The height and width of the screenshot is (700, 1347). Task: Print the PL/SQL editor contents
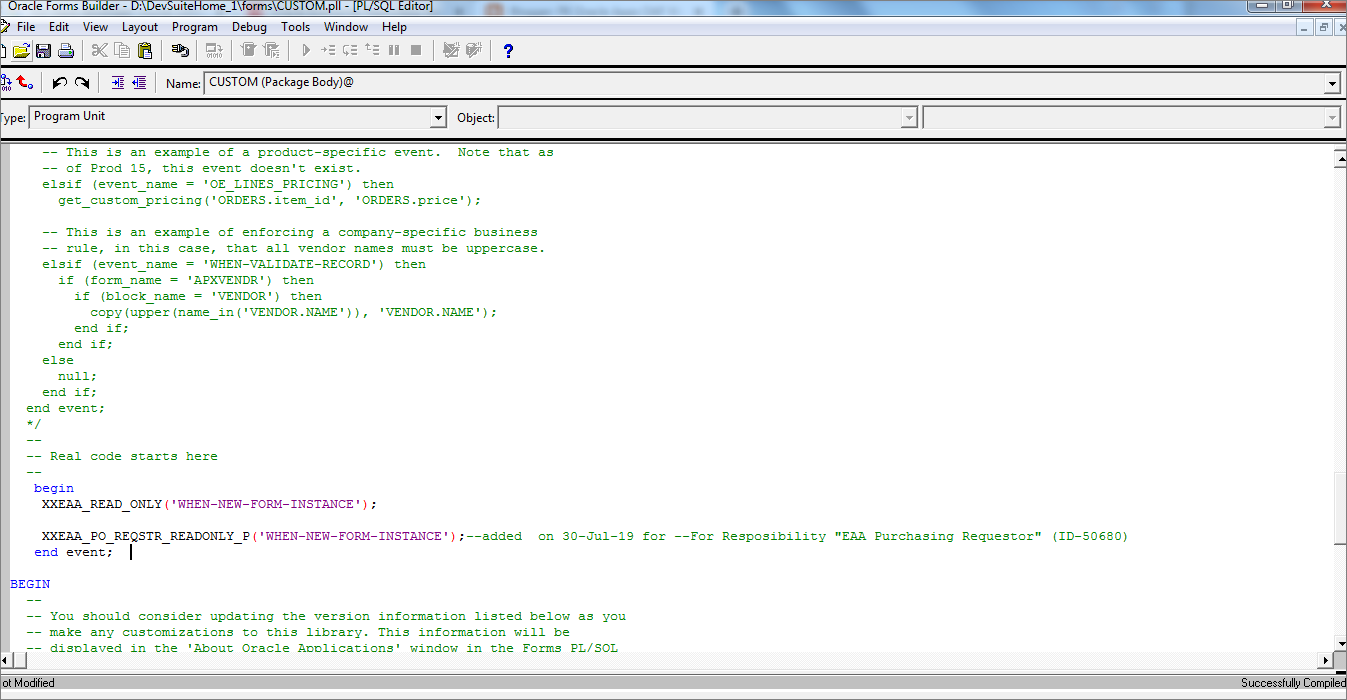(x=64, y=51)
